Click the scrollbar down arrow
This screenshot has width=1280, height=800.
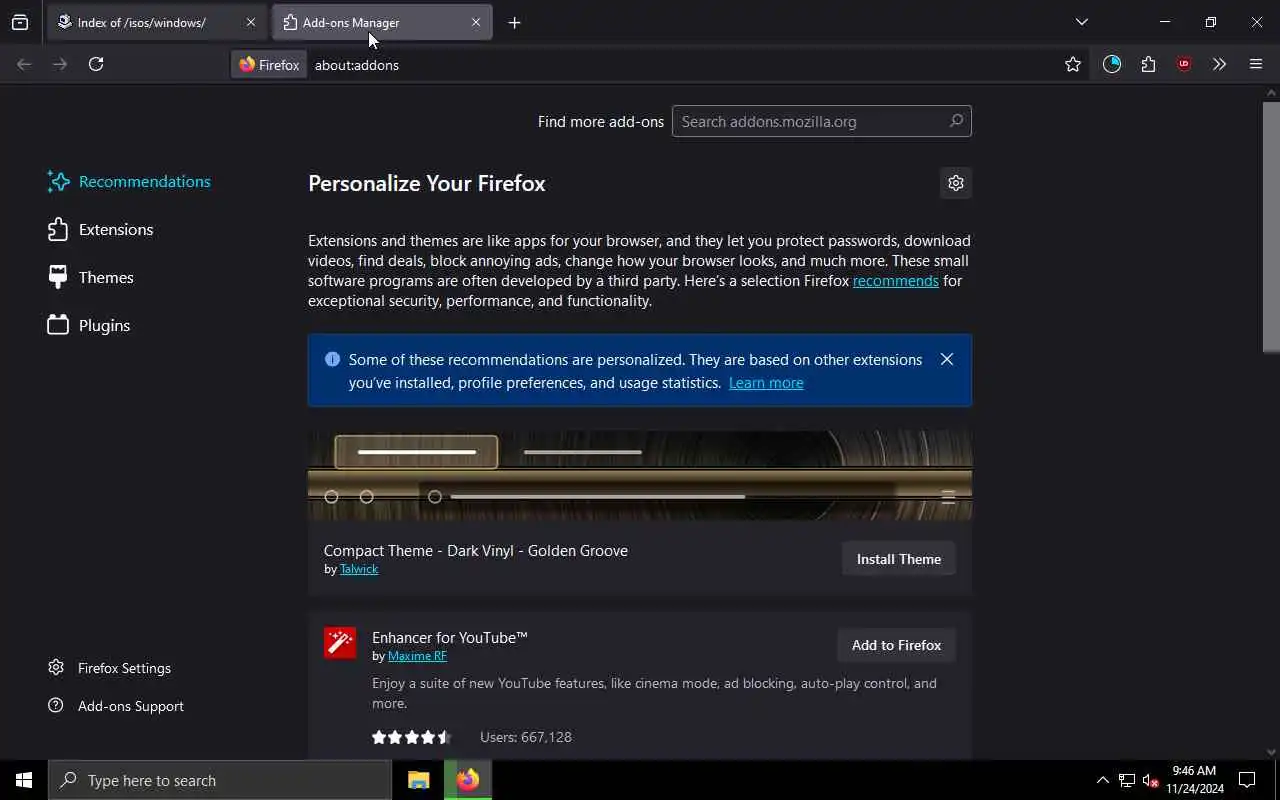(x=1271, y=752)
